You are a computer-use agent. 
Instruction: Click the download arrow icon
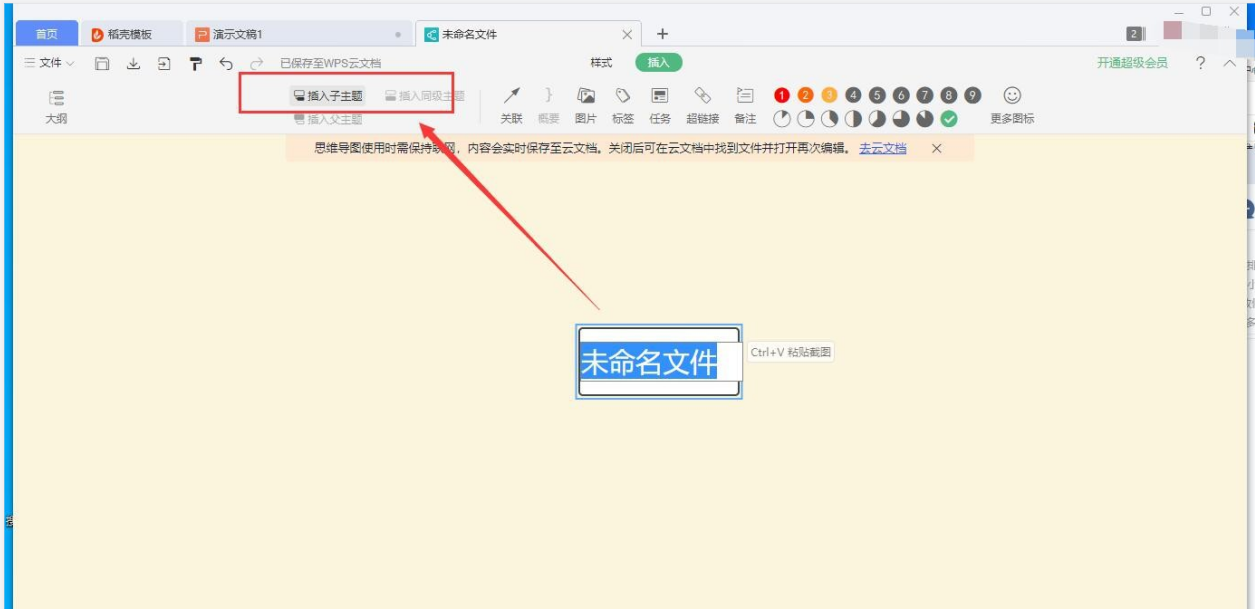click(133, 63)
